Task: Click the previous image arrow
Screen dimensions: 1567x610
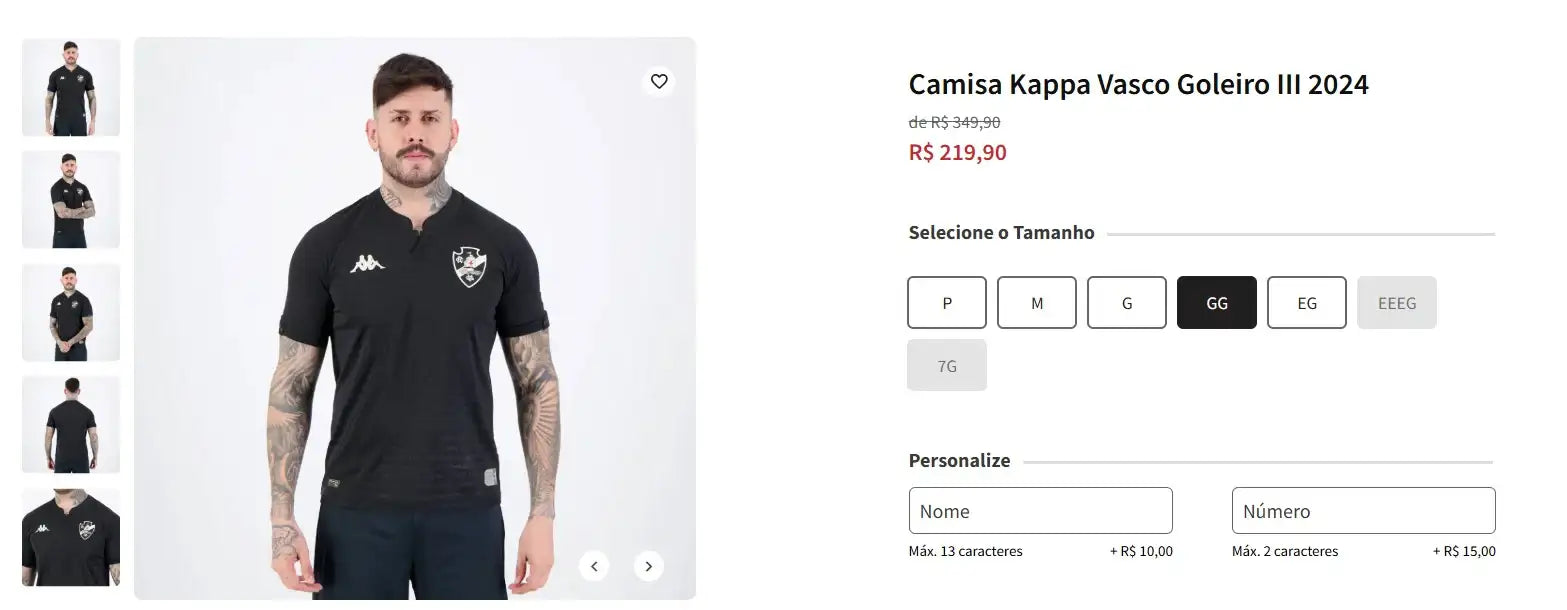Action: click(594, 565)
